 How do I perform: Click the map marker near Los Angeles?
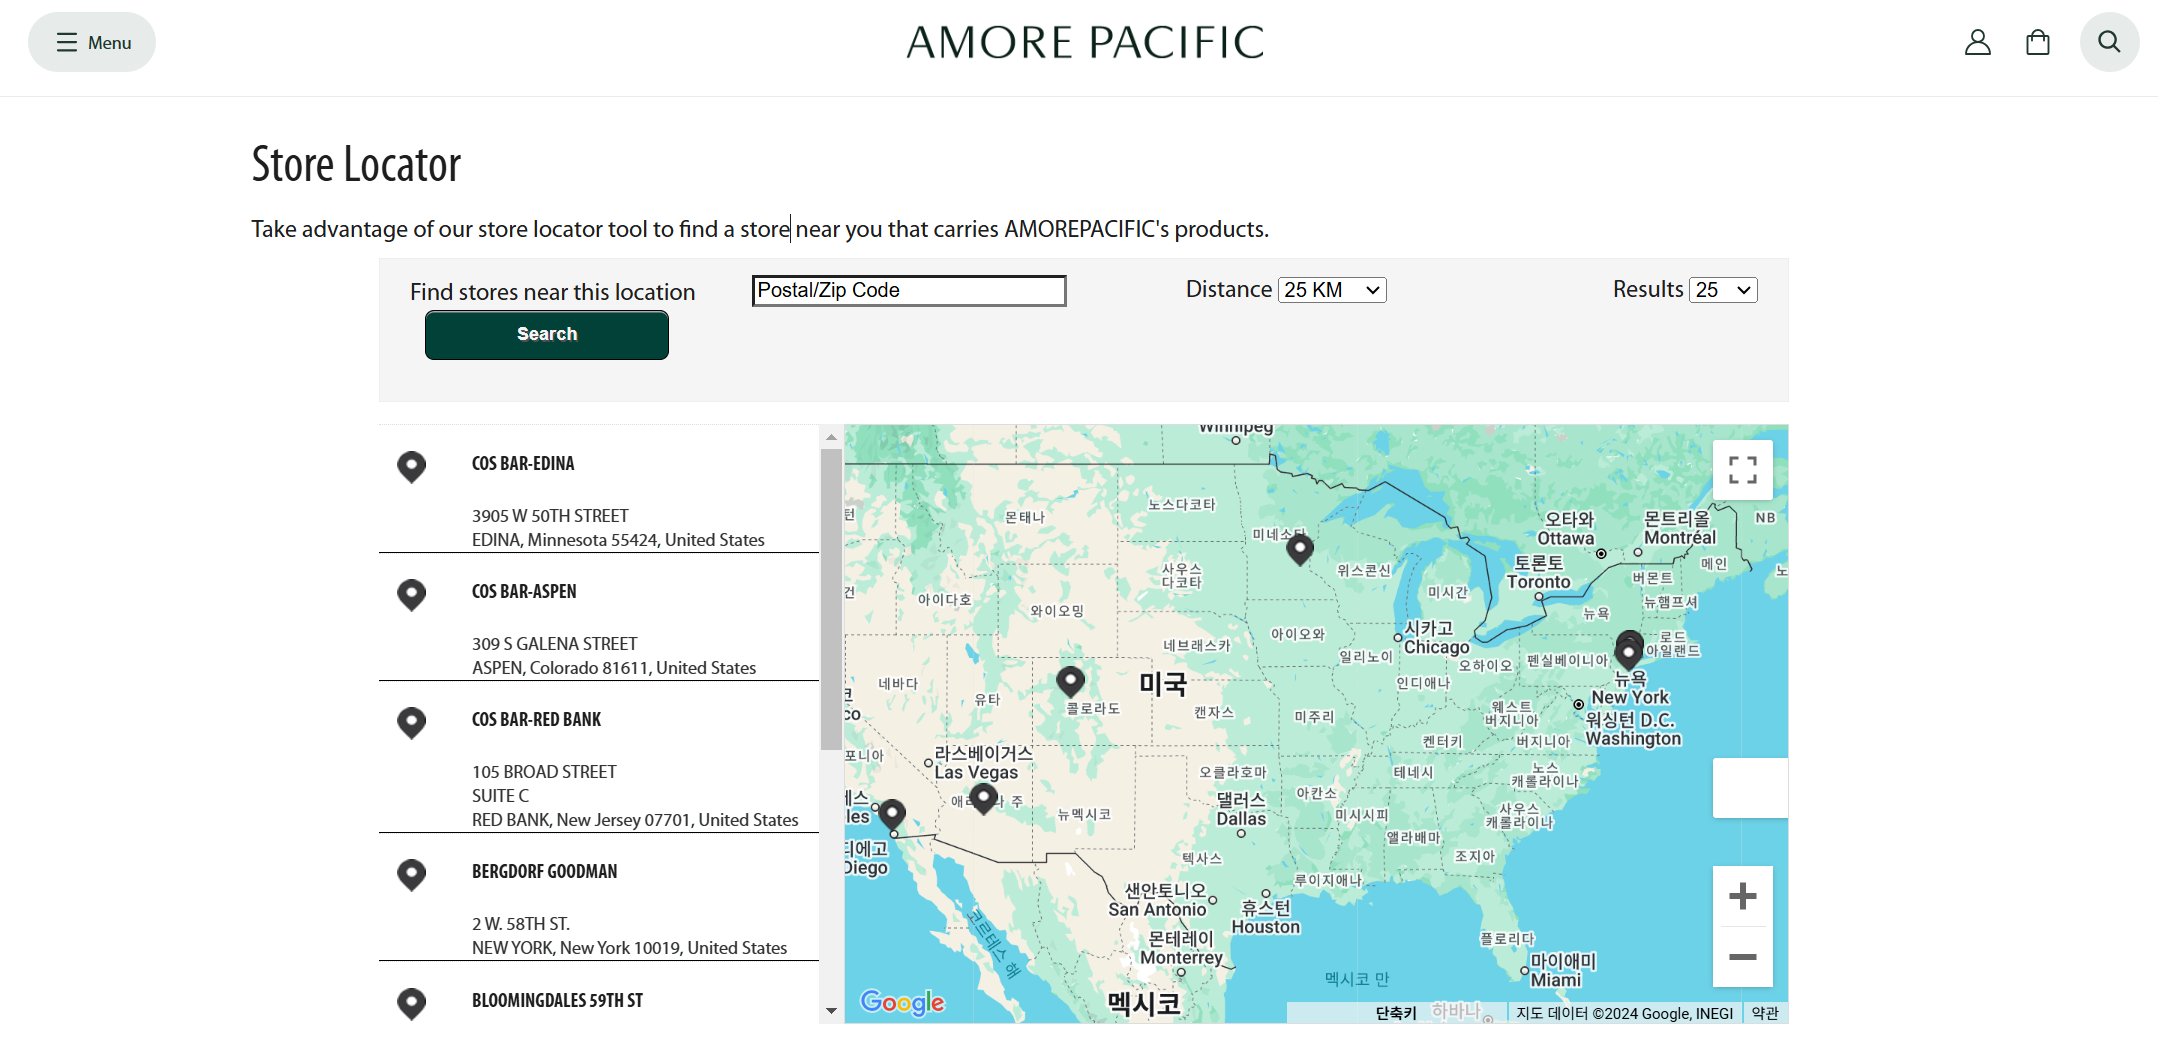(892, 815)
